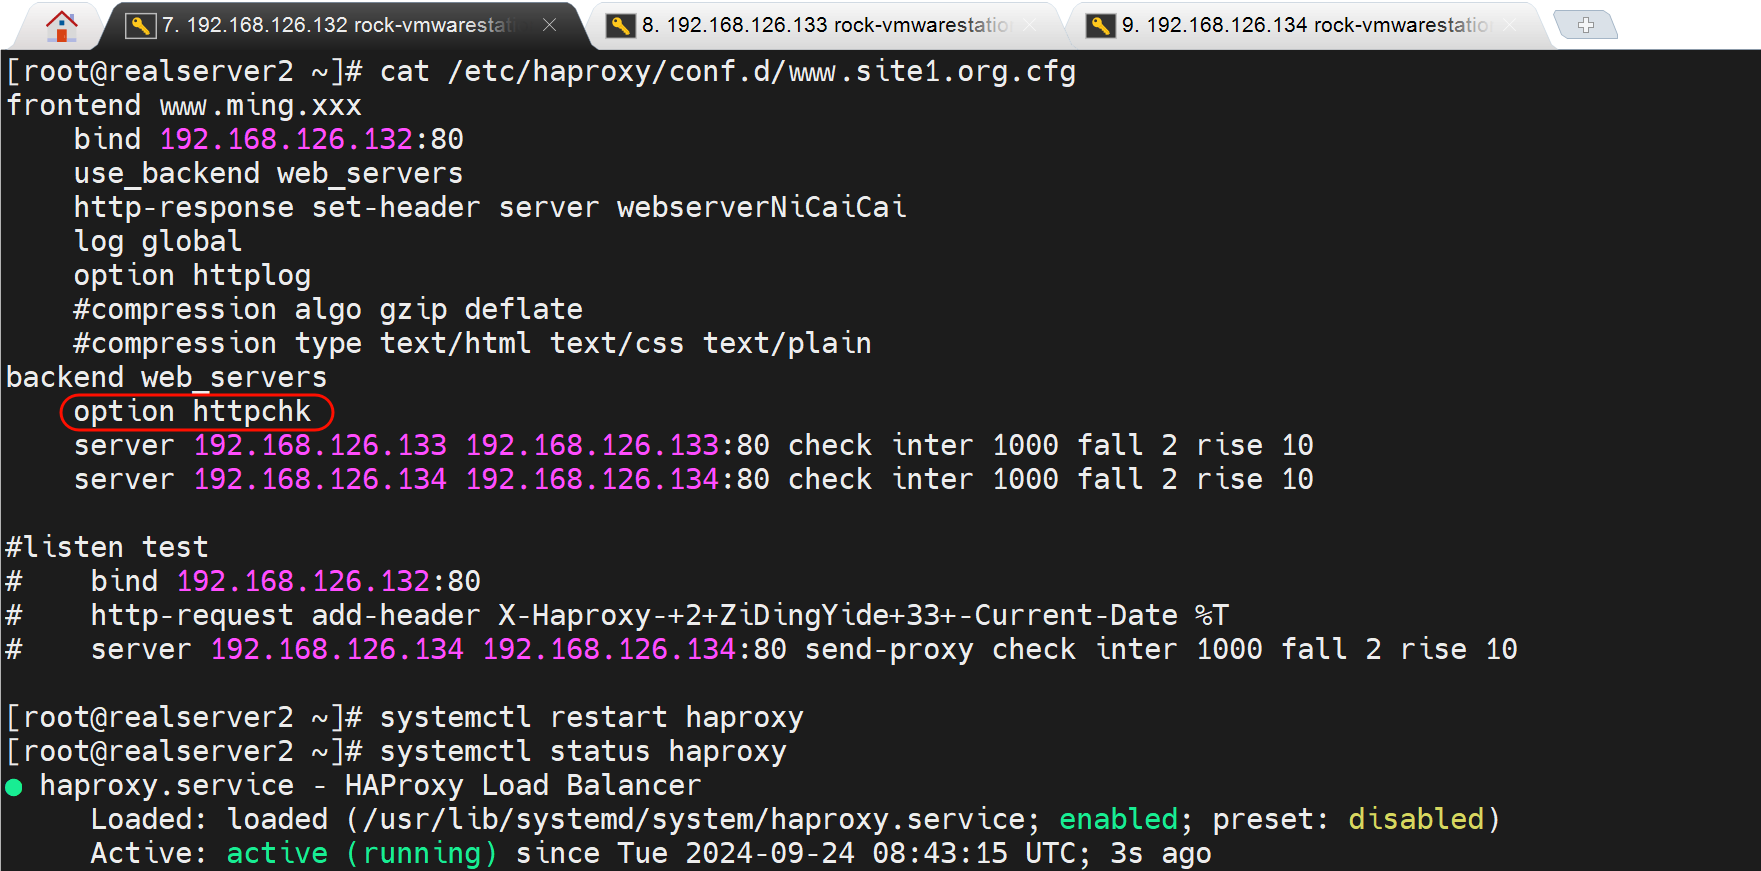
Task: Click key icon on the 192.168.126.134 tab
Action: click(x=1100, y=26)
